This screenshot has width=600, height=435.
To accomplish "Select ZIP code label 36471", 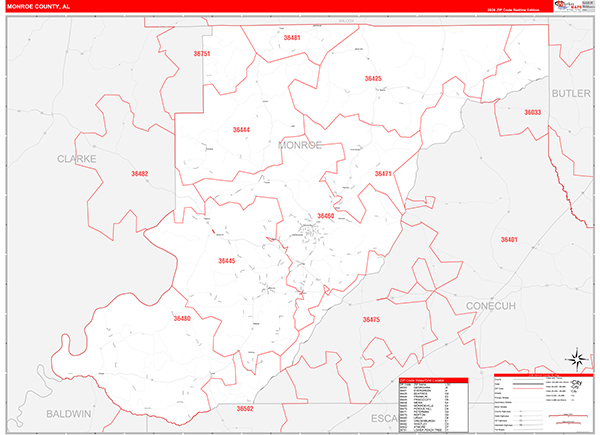I will pos(383,174).
